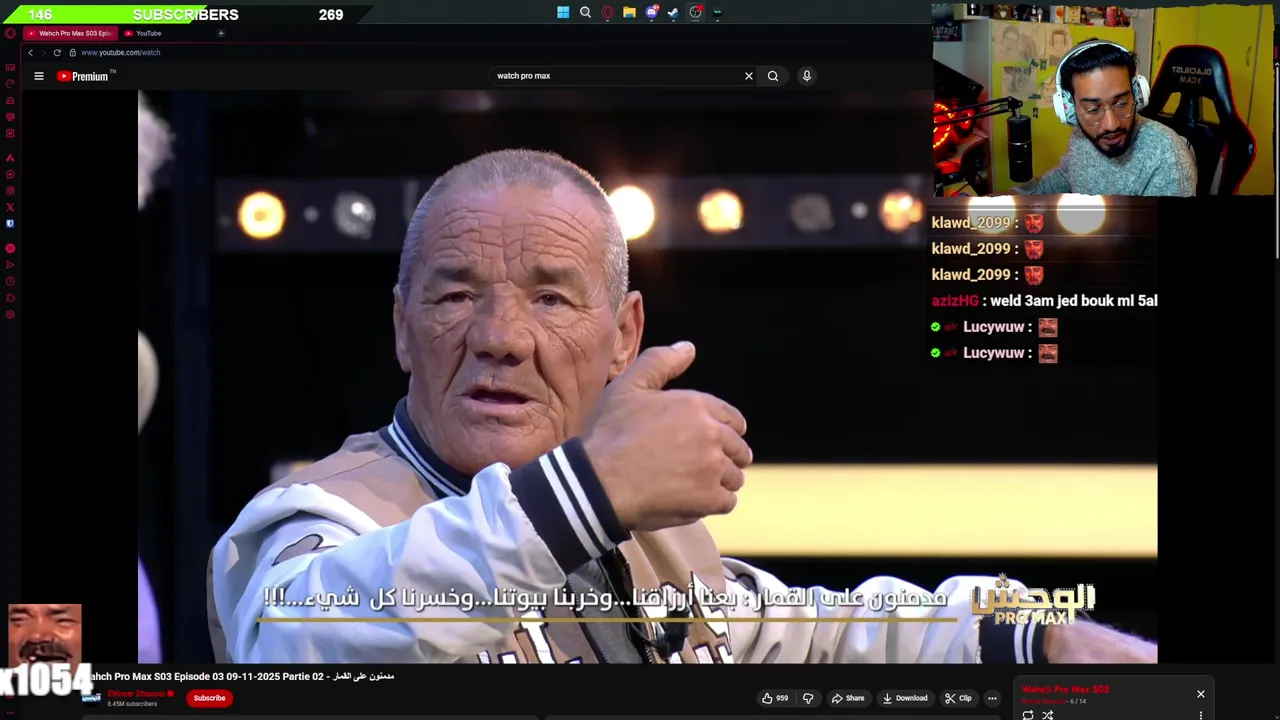Toggle playlist loop
The width and height of the screenshot is (1280, 720).
pos(1028,715)
